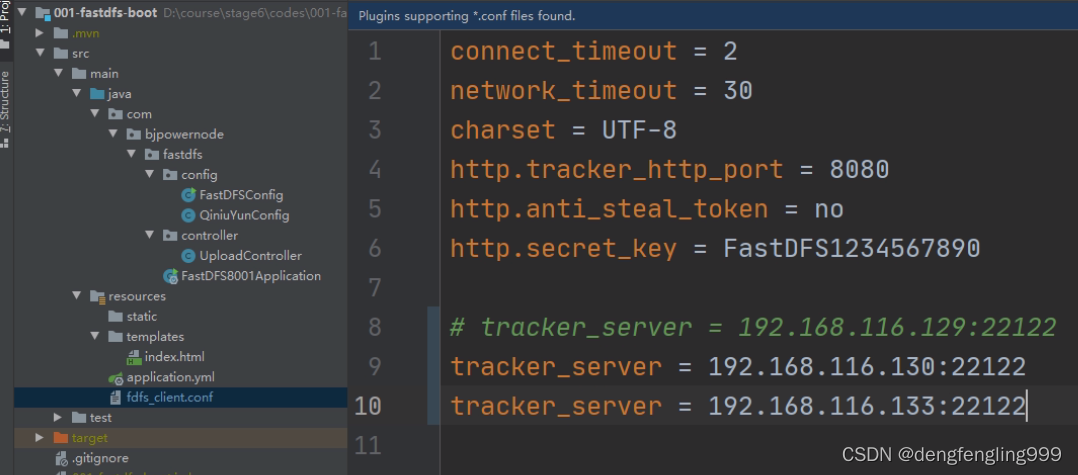Click the UTF-8 charset value
1078x475 pixels.
[x=639, y=131]
